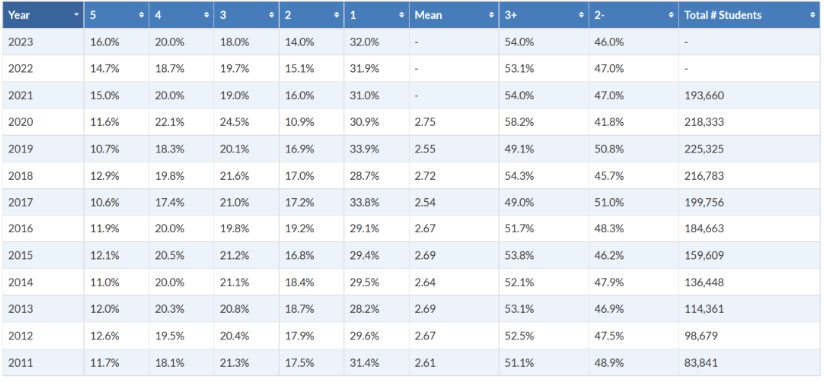Click sort arrows in score 4 column
The width and height of the screenshot is (824, 383).
(x=207, y=15)
